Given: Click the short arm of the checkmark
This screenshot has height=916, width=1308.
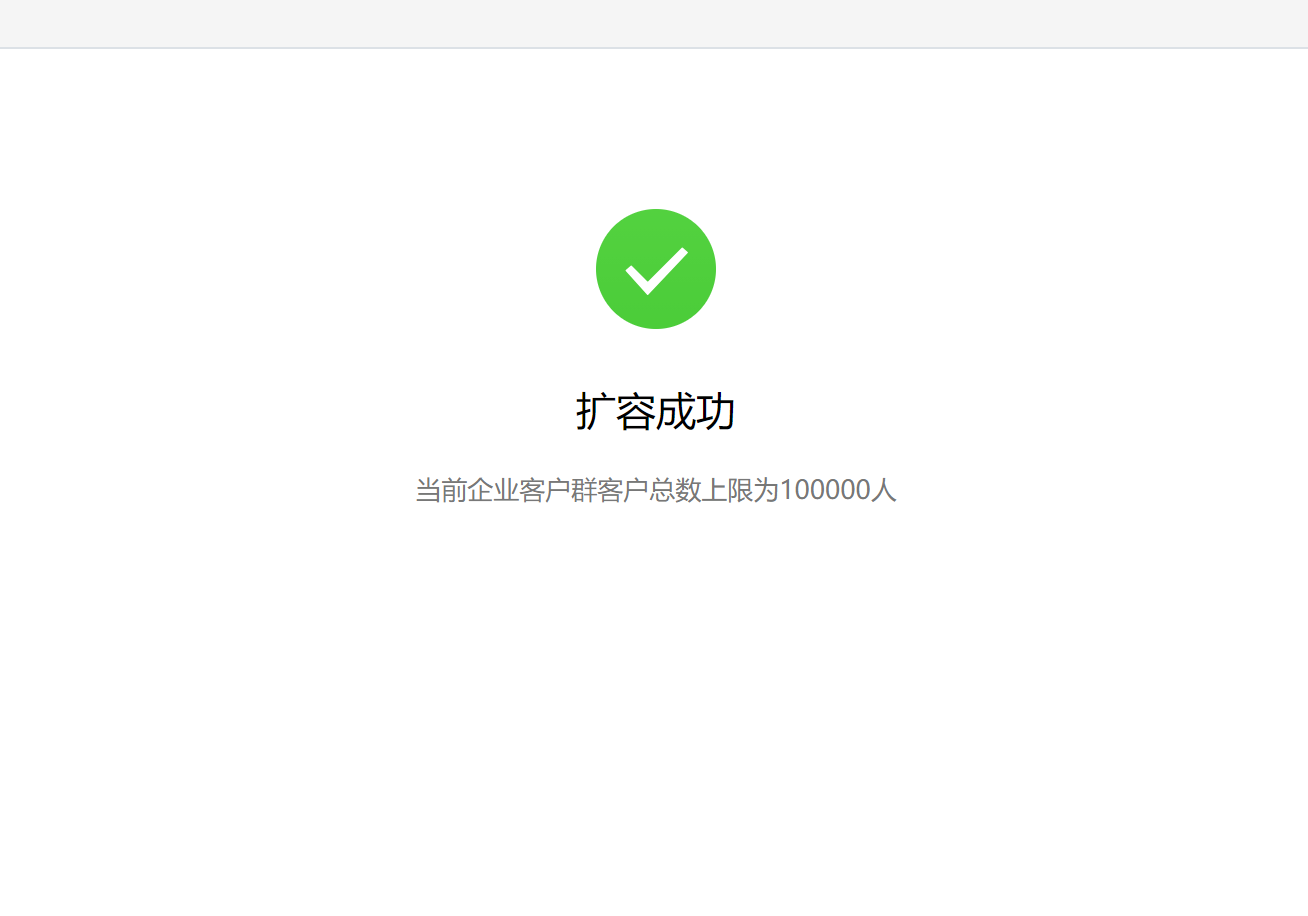Looking at the screenshot, I should (638, 279).
